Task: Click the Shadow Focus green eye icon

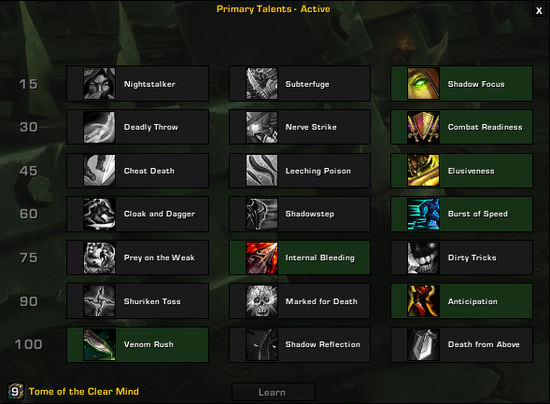Action: coord(423,83)
